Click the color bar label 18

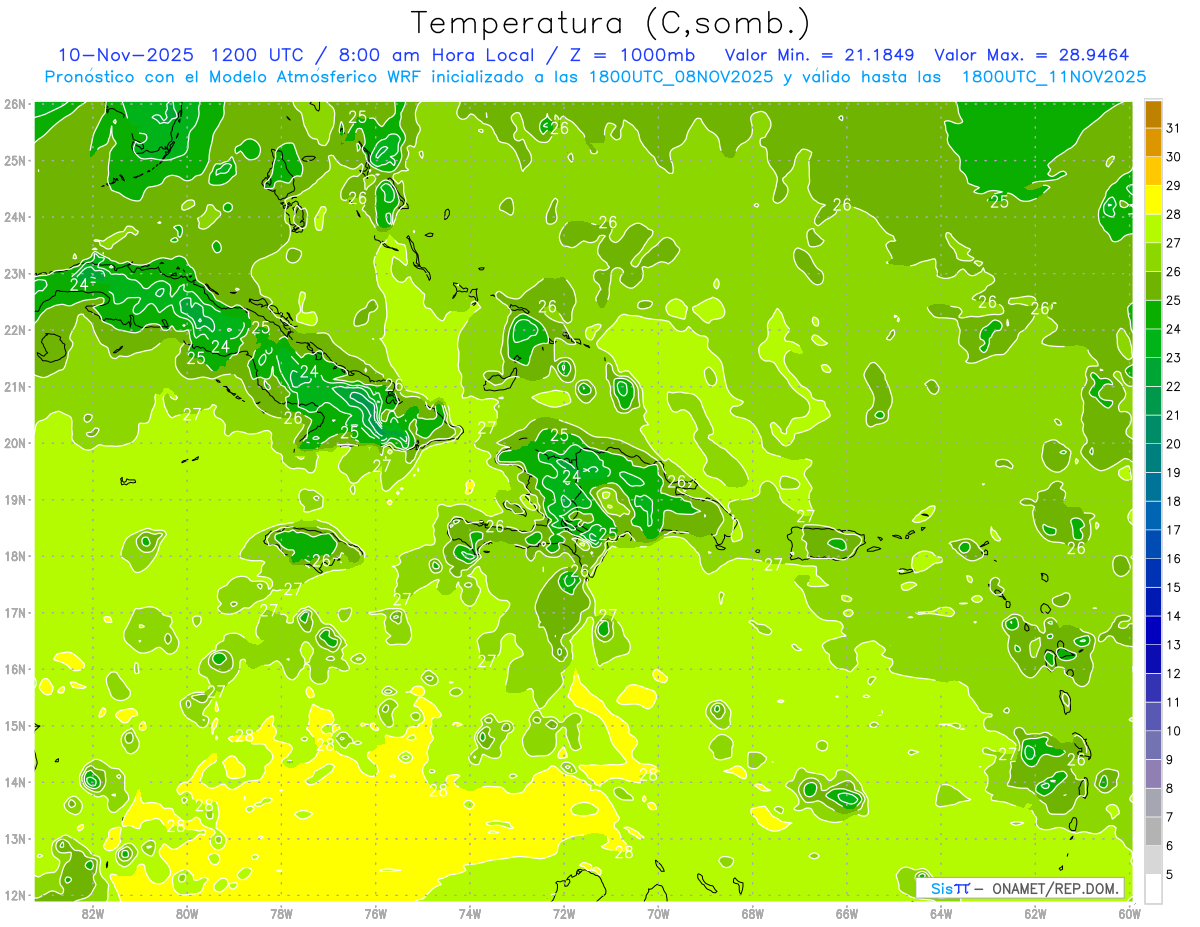coord(1173,501)
